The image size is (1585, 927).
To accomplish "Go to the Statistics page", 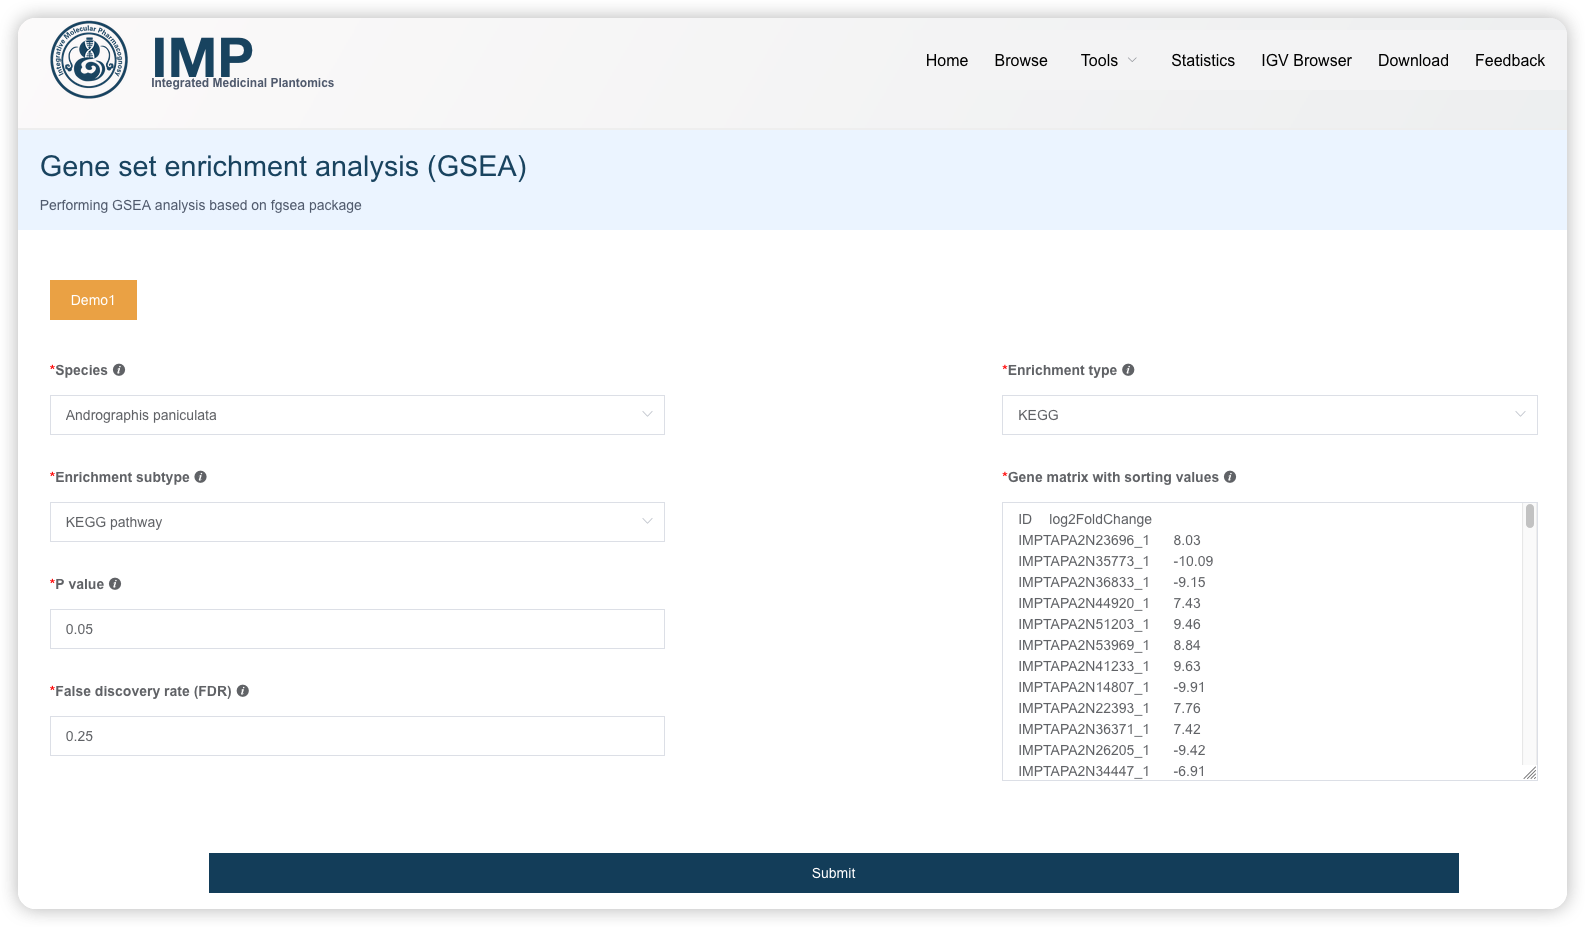I will tap(1202, 61).
